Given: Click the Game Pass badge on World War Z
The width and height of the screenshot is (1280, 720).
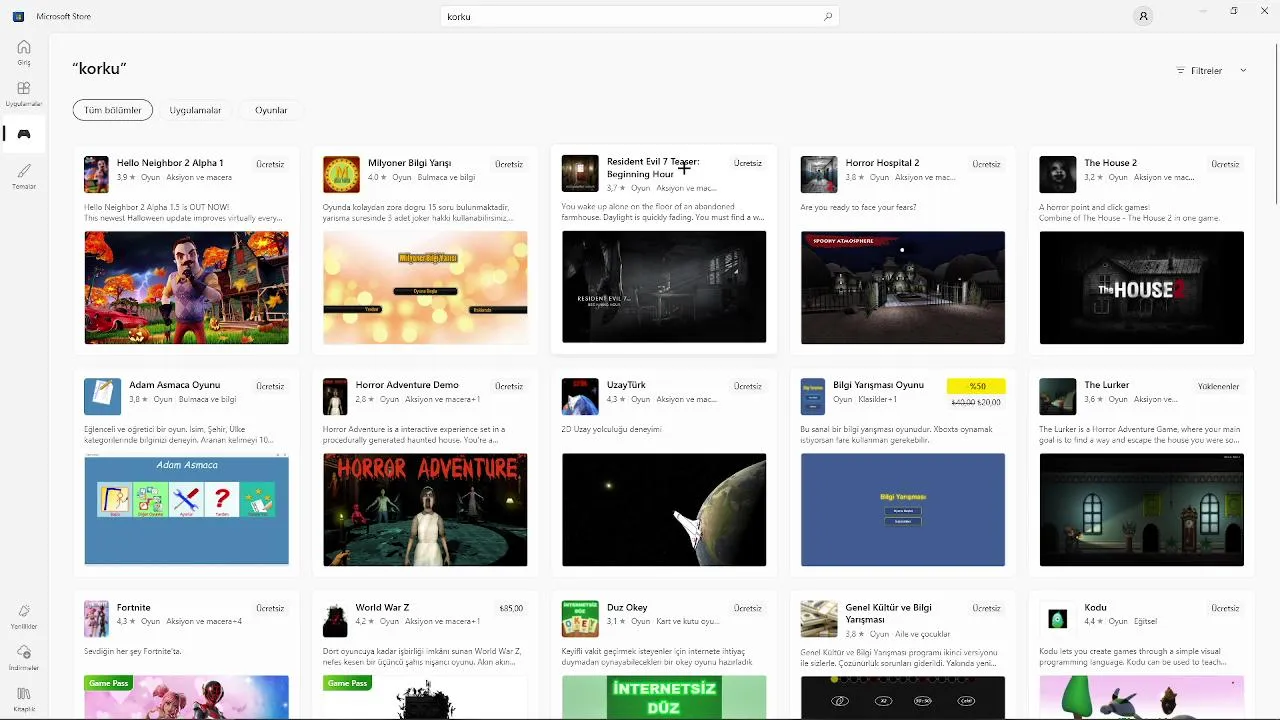Looking at the screenshot, I should tap(346, 683).
